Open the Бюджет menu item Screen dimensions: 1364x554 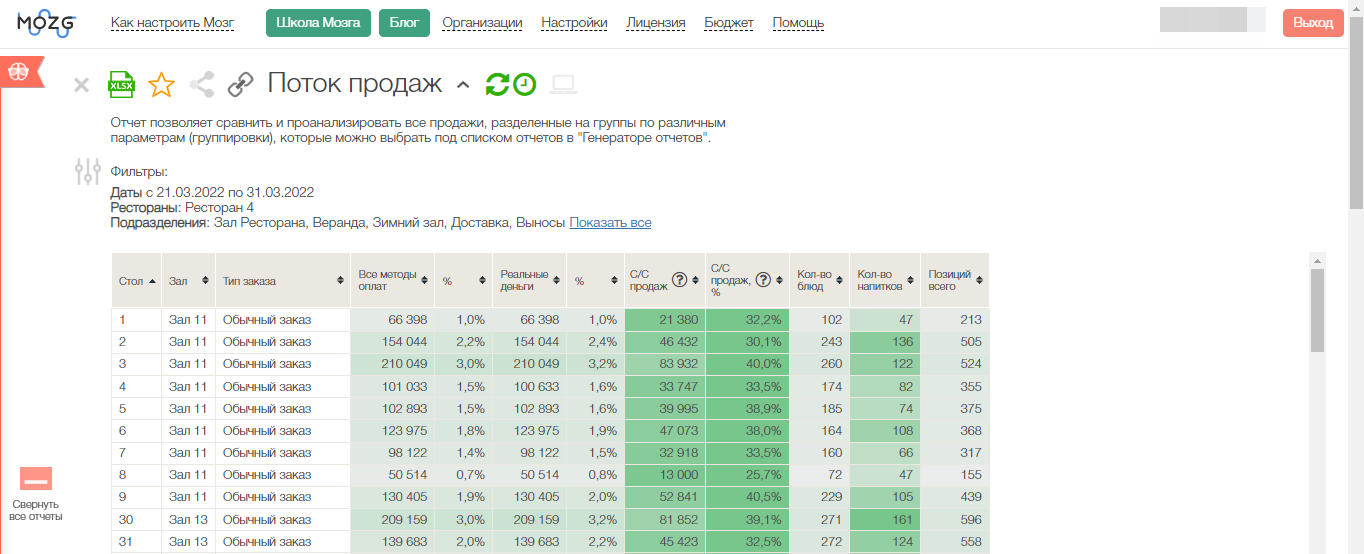(x=729, y=23)
